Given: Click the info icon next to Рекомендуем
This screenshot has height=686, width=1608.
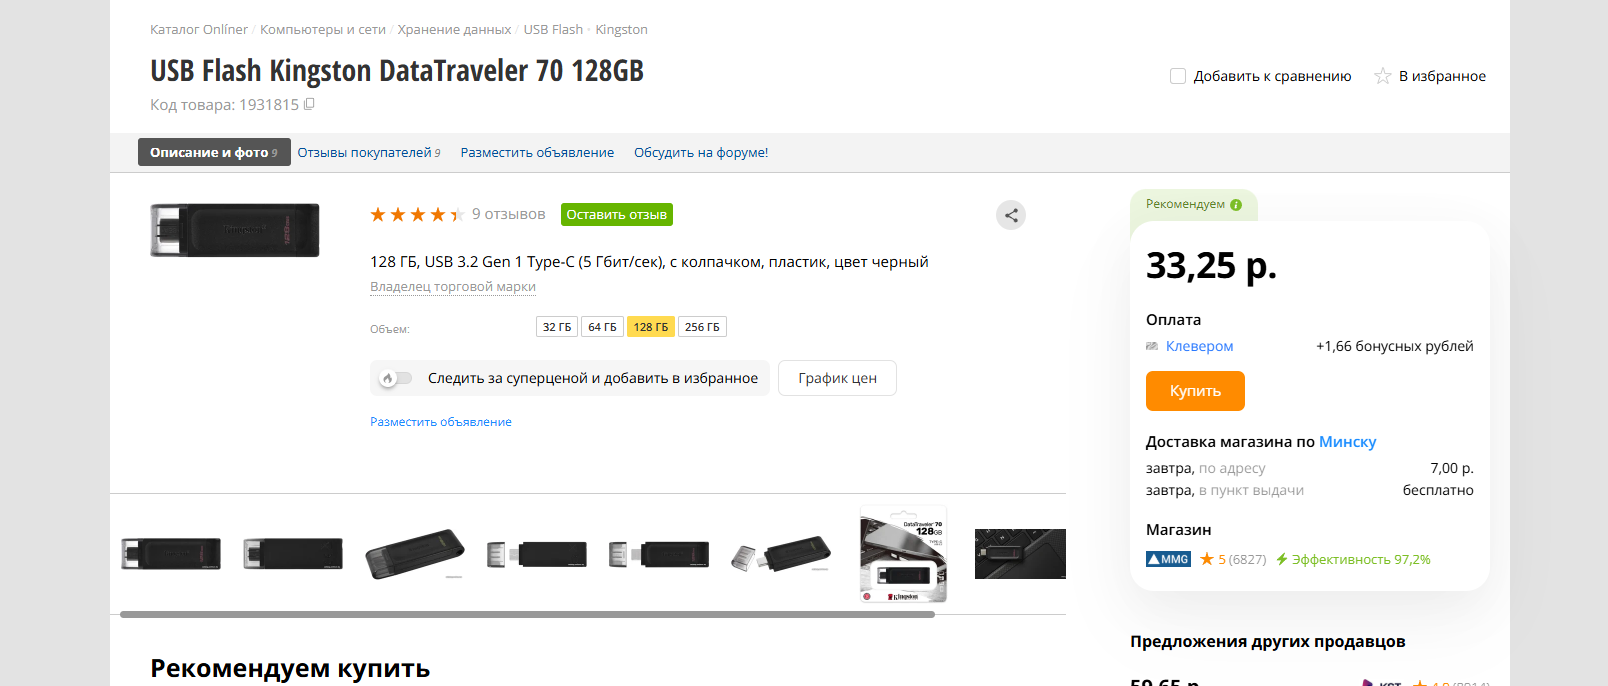Looking at the screenshot, I should 1236,205.
